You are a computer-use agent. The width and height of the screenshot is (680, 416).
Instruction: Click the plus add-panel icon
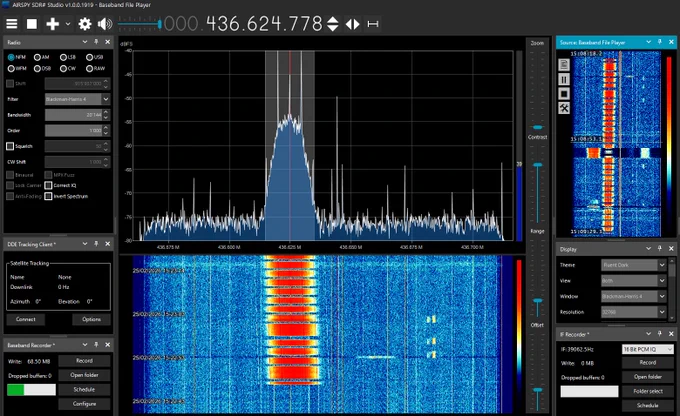tap(52, 24)
